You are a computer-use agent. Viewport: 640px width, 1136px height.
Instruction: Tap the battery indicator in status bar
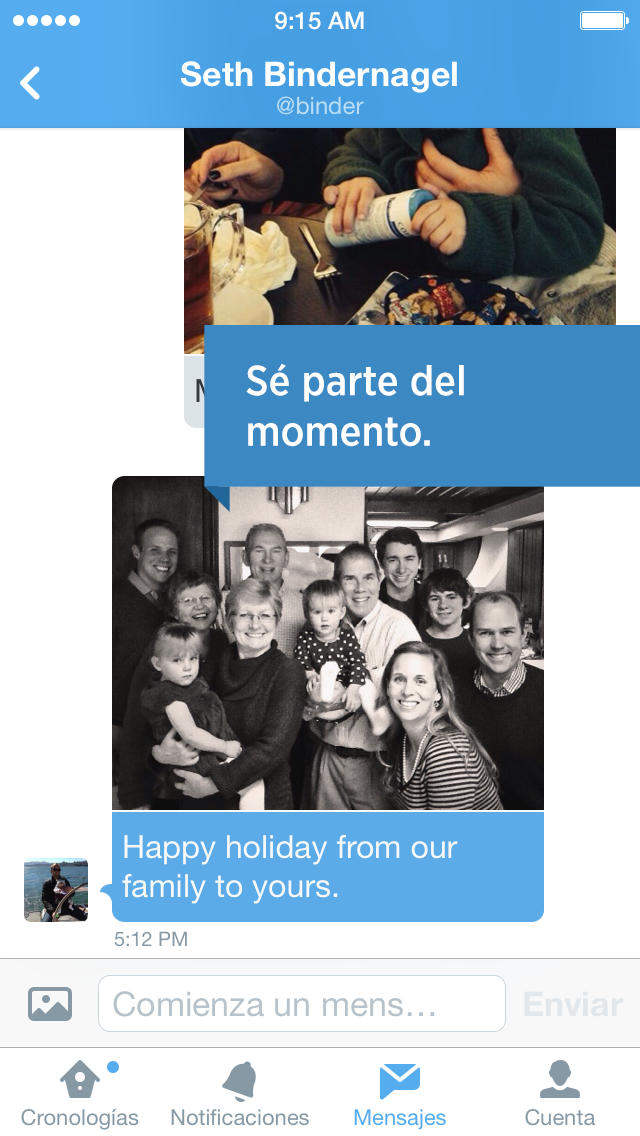(604, 20)
